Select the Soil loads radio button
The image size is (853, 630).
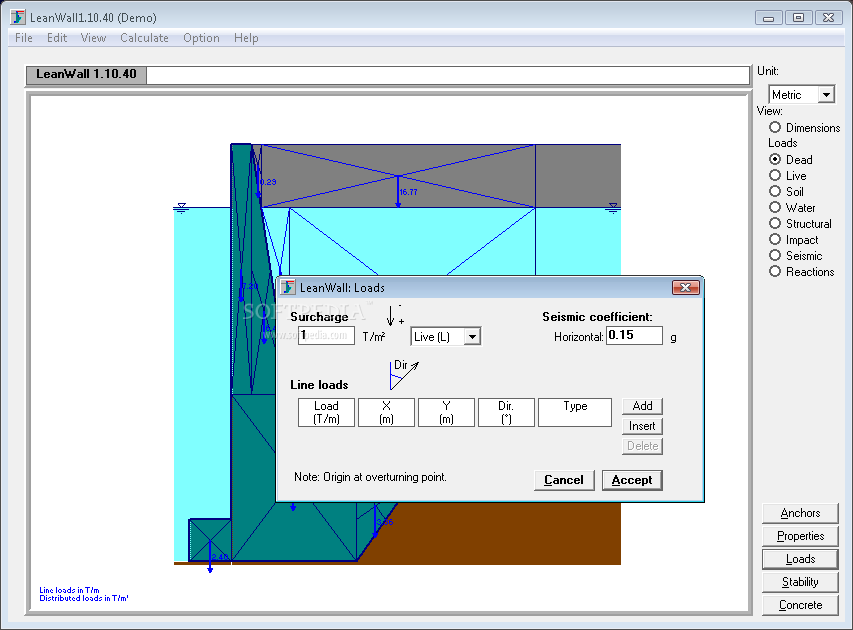coord(775,192)
